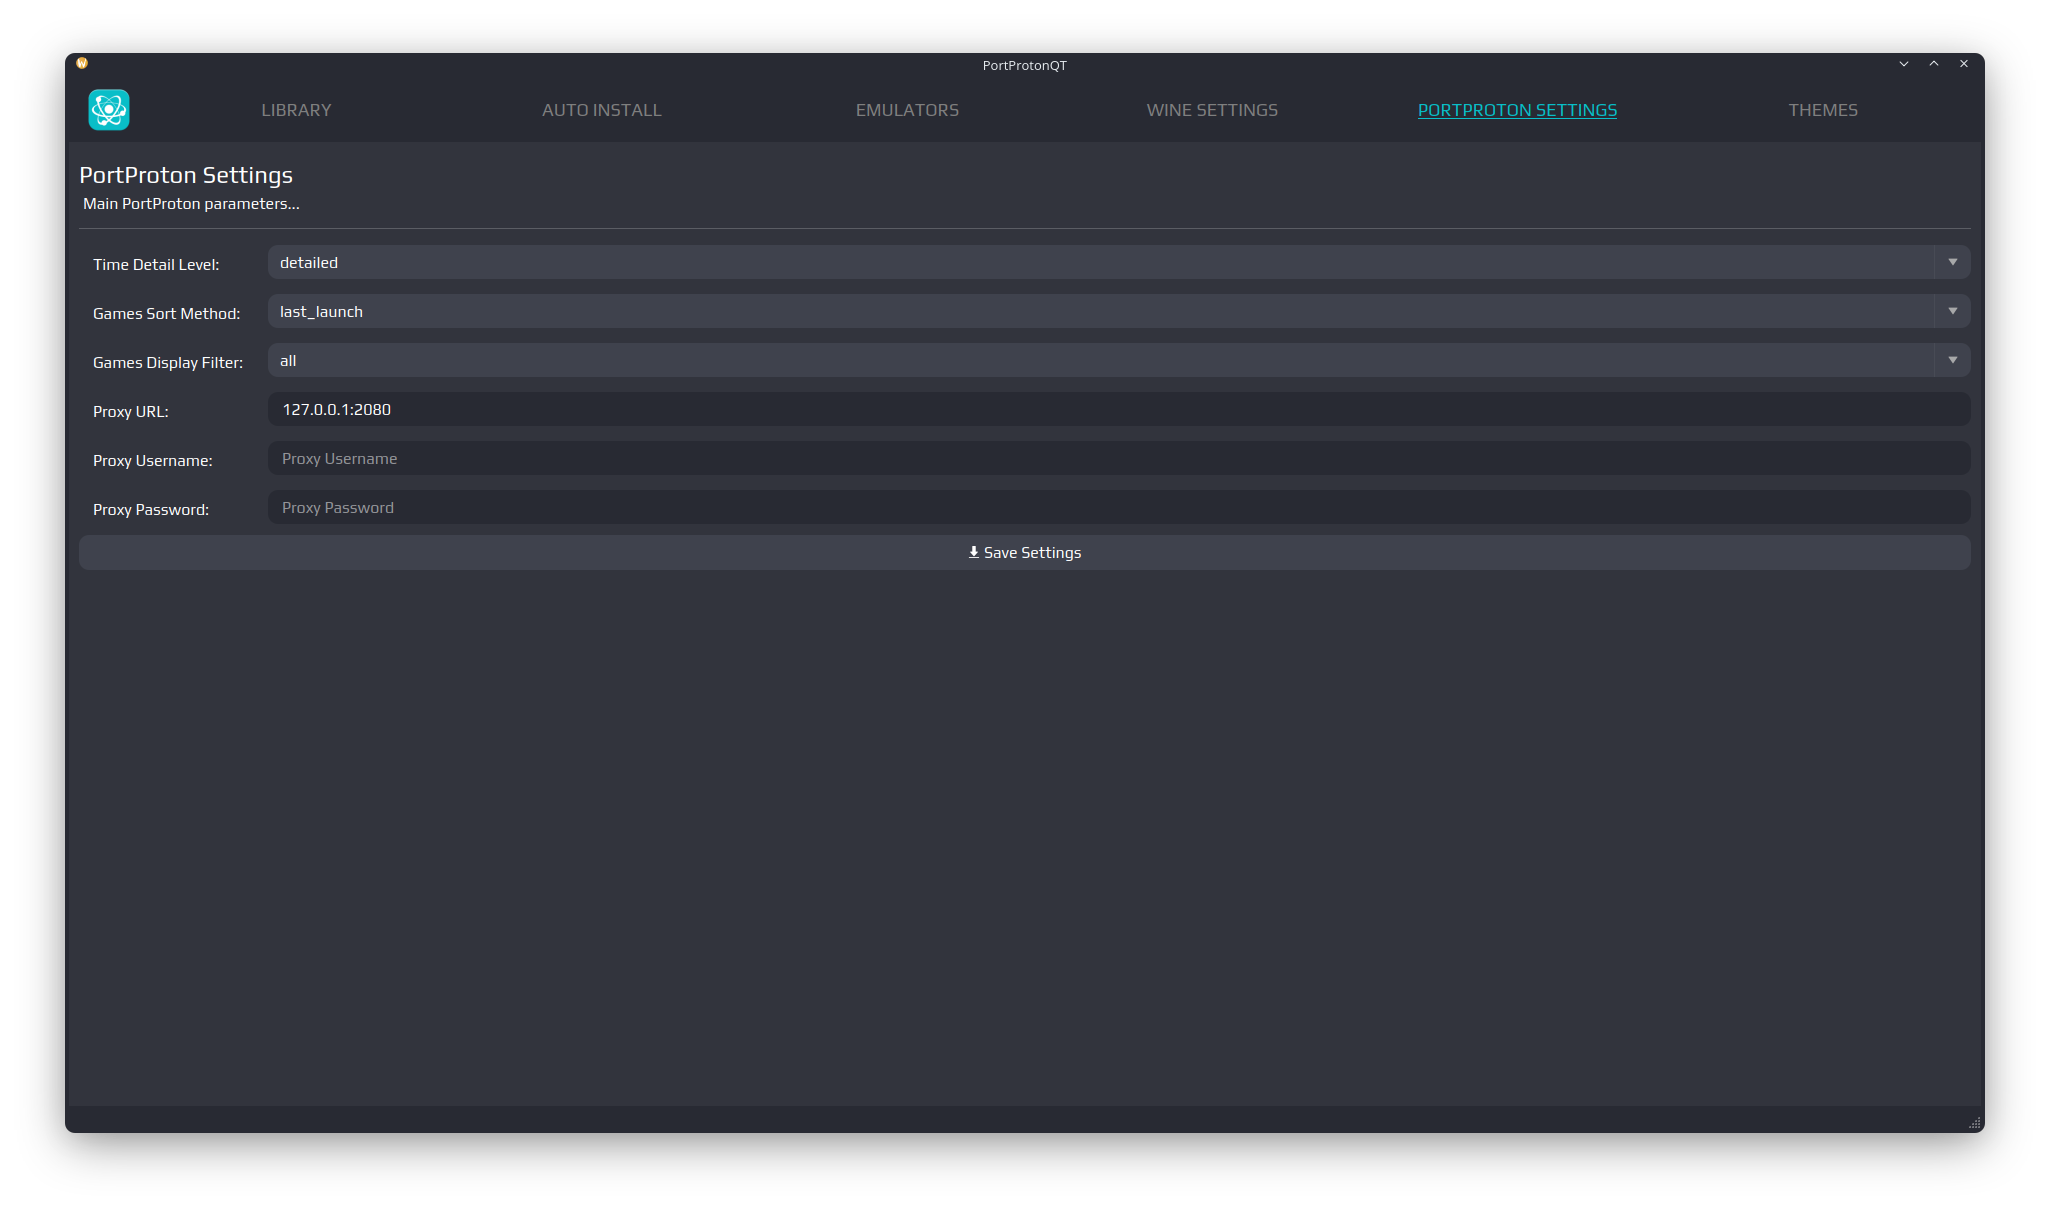
Task: Click the small orange titlebar app icon
Action: [x=82, y=63]
